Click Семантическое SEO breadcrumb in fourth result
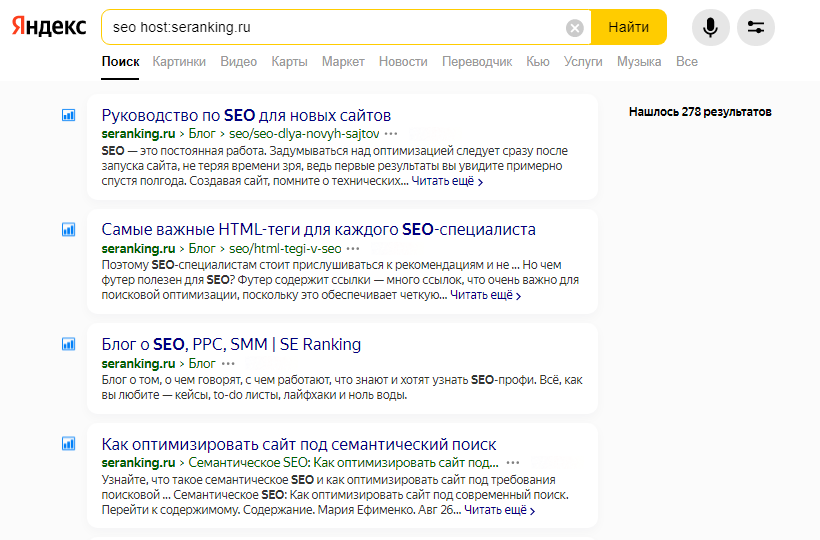Screen dimensions: 820x540 pos(343,463)
